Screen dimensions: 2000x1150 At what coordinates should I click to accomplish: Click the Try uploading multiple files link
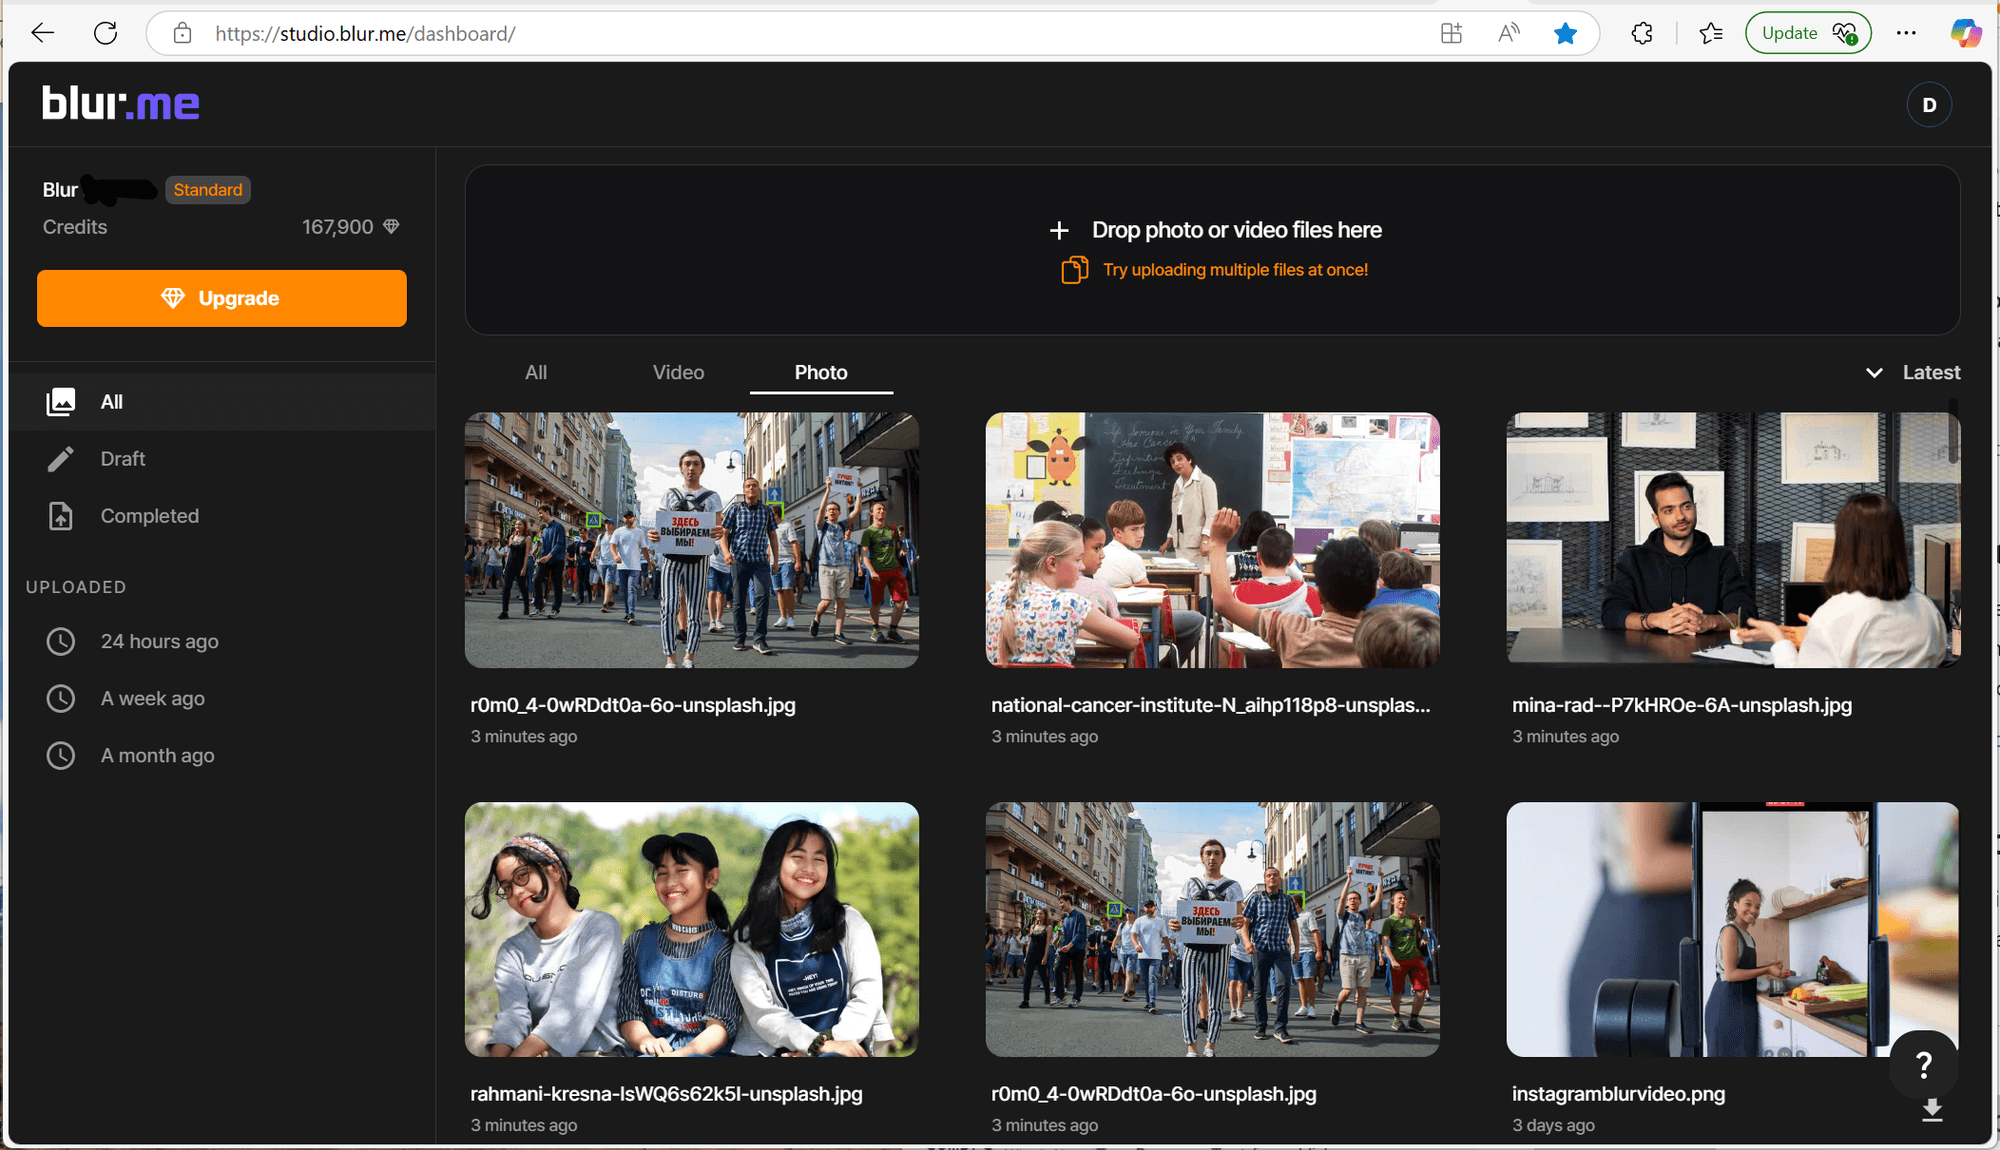point(1235,269)
